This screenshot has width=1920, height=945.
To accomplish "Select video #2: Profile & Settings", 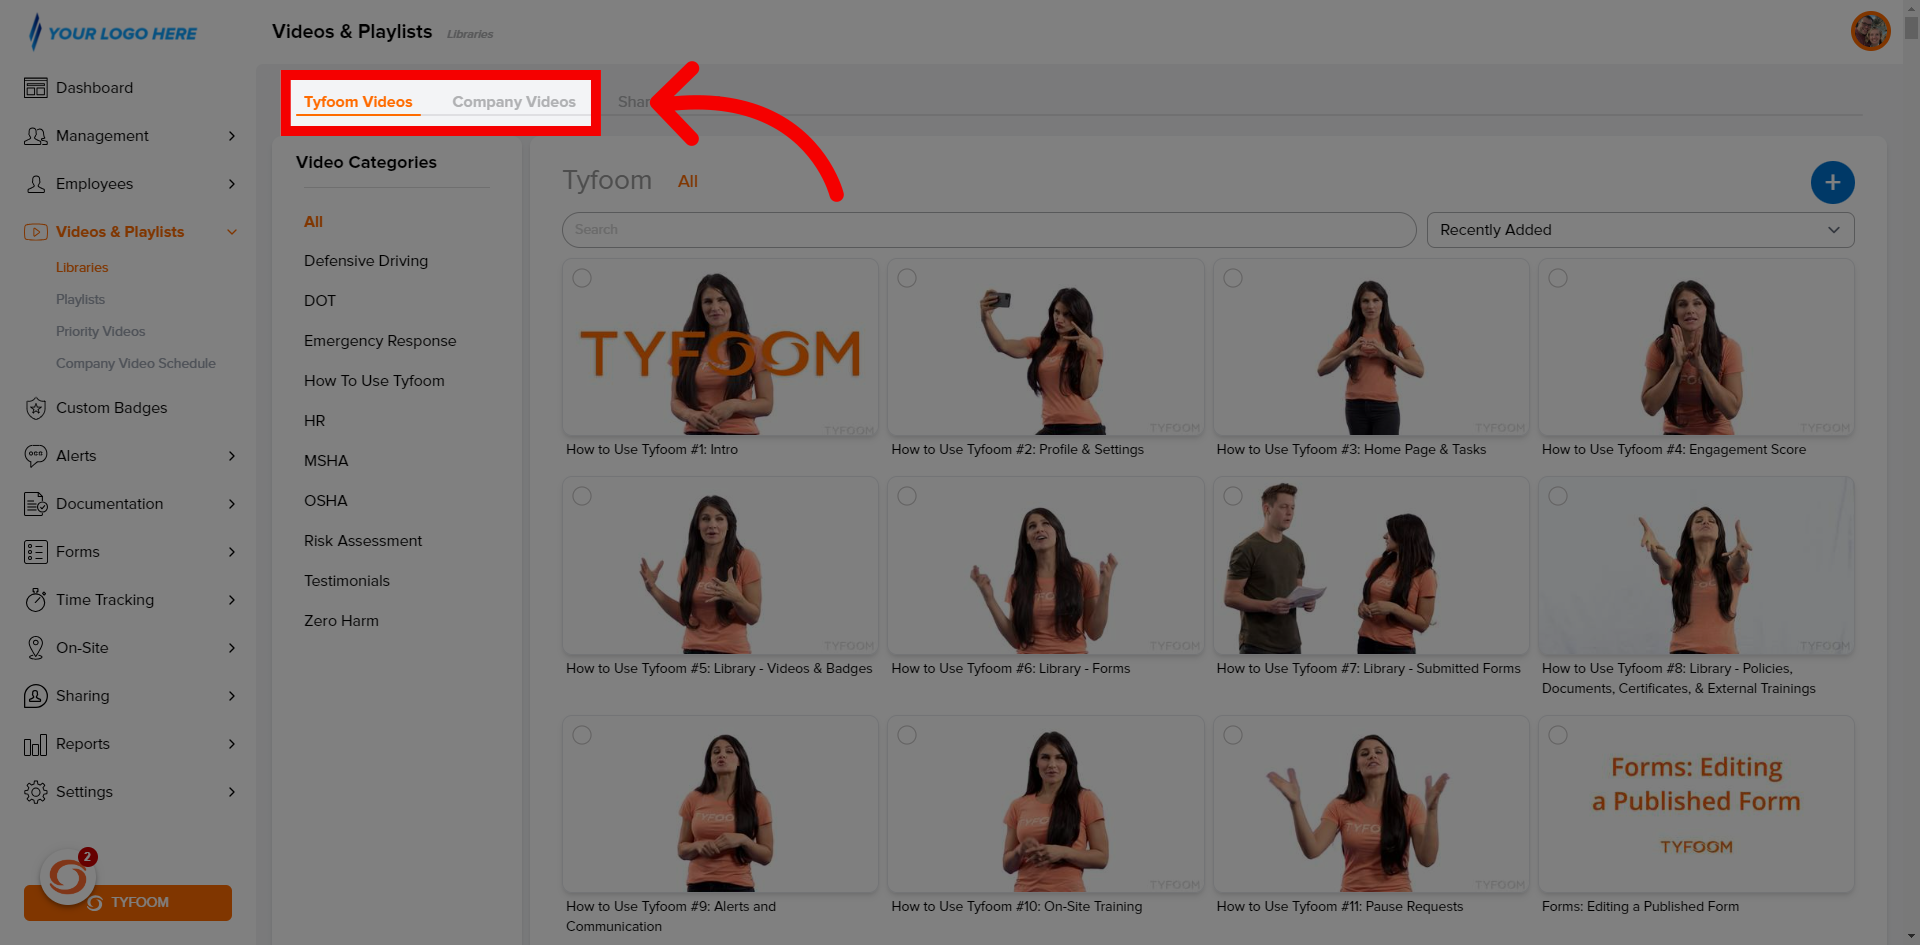I will (x=907, y=278).
